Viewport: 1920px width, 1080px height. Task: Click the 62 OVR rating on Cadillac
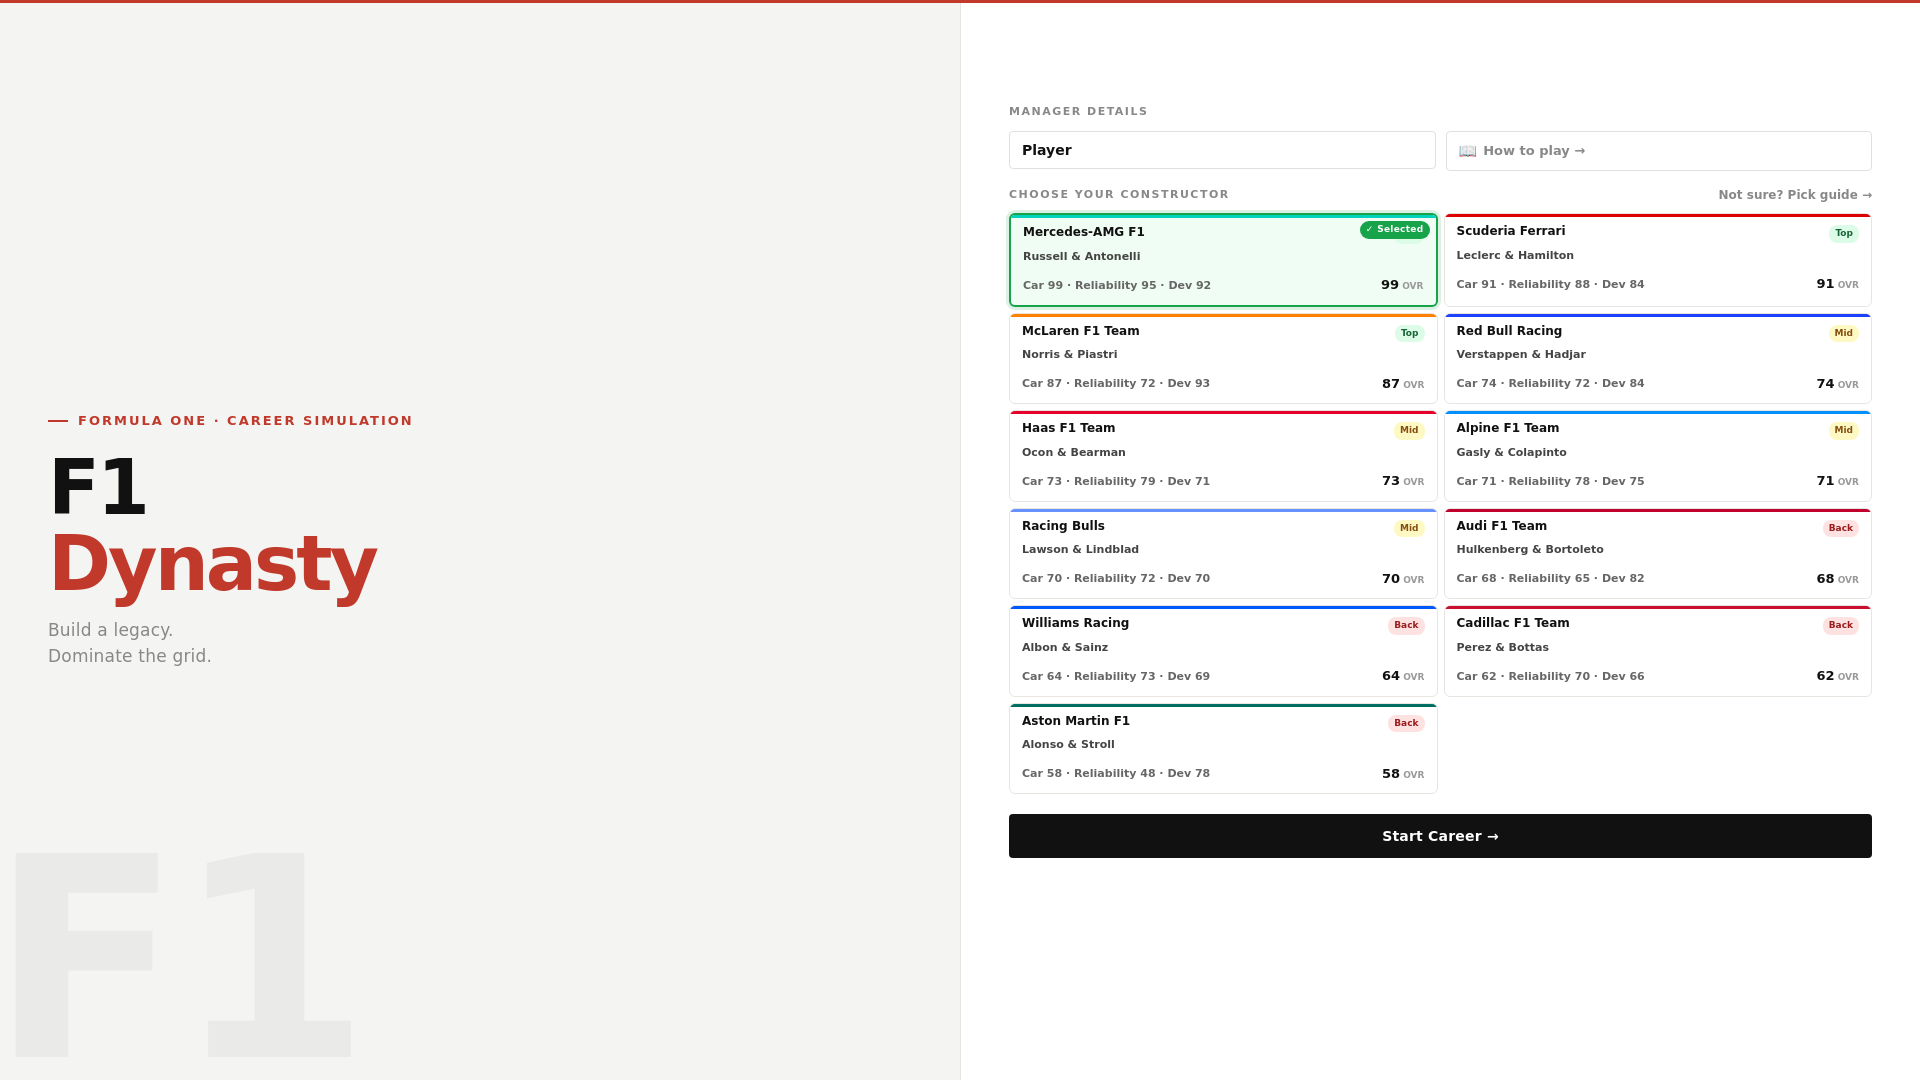[x=1837, y=676]
